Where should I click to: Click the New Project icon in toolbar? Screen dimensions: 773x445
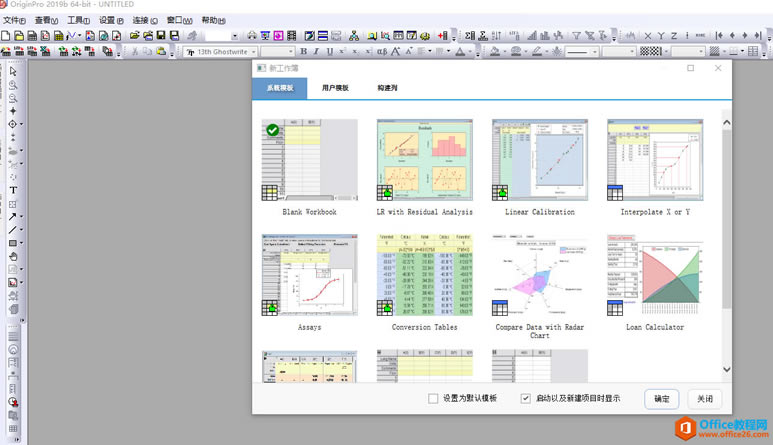pyautogui.click(x=5, y=35)
